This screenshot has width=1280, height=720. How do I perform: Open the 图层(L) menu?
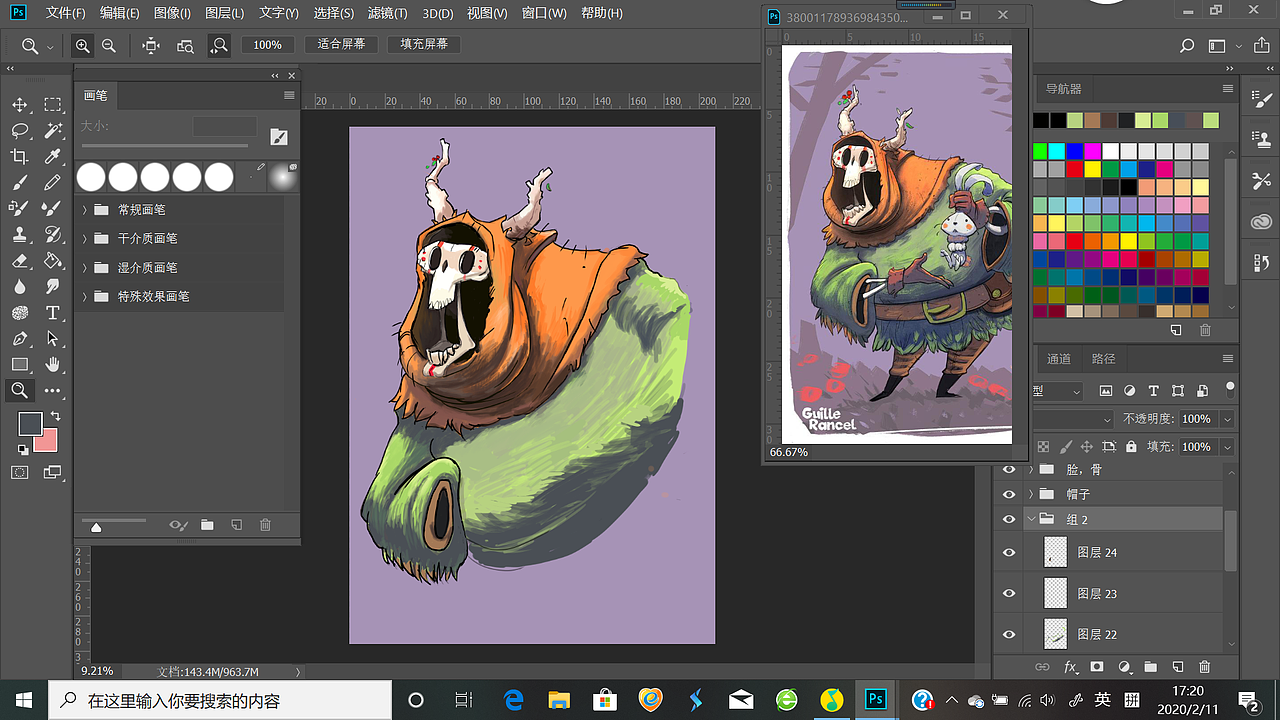(225, 13)
